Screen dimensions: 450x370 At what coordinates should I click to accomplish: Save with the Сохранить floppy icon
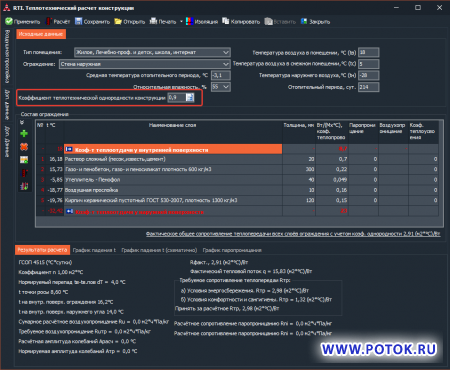point(92,22)
